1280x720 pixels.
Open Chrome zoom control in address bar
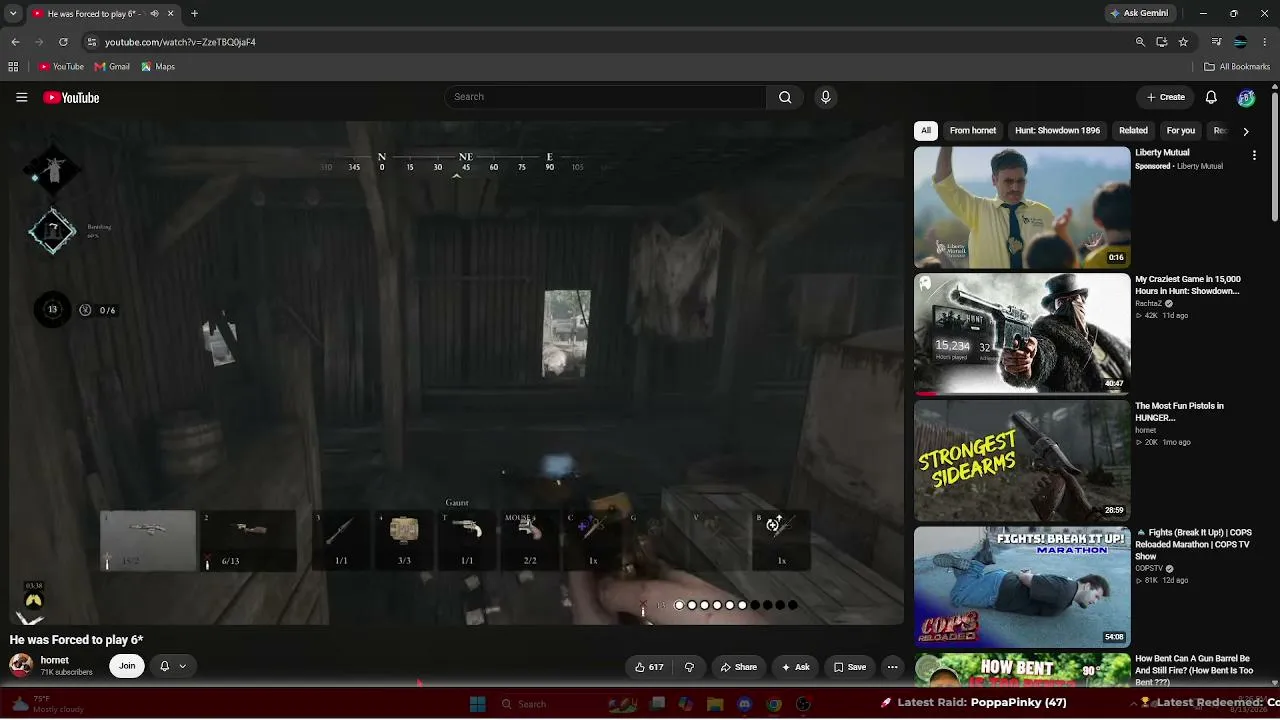1140,42
